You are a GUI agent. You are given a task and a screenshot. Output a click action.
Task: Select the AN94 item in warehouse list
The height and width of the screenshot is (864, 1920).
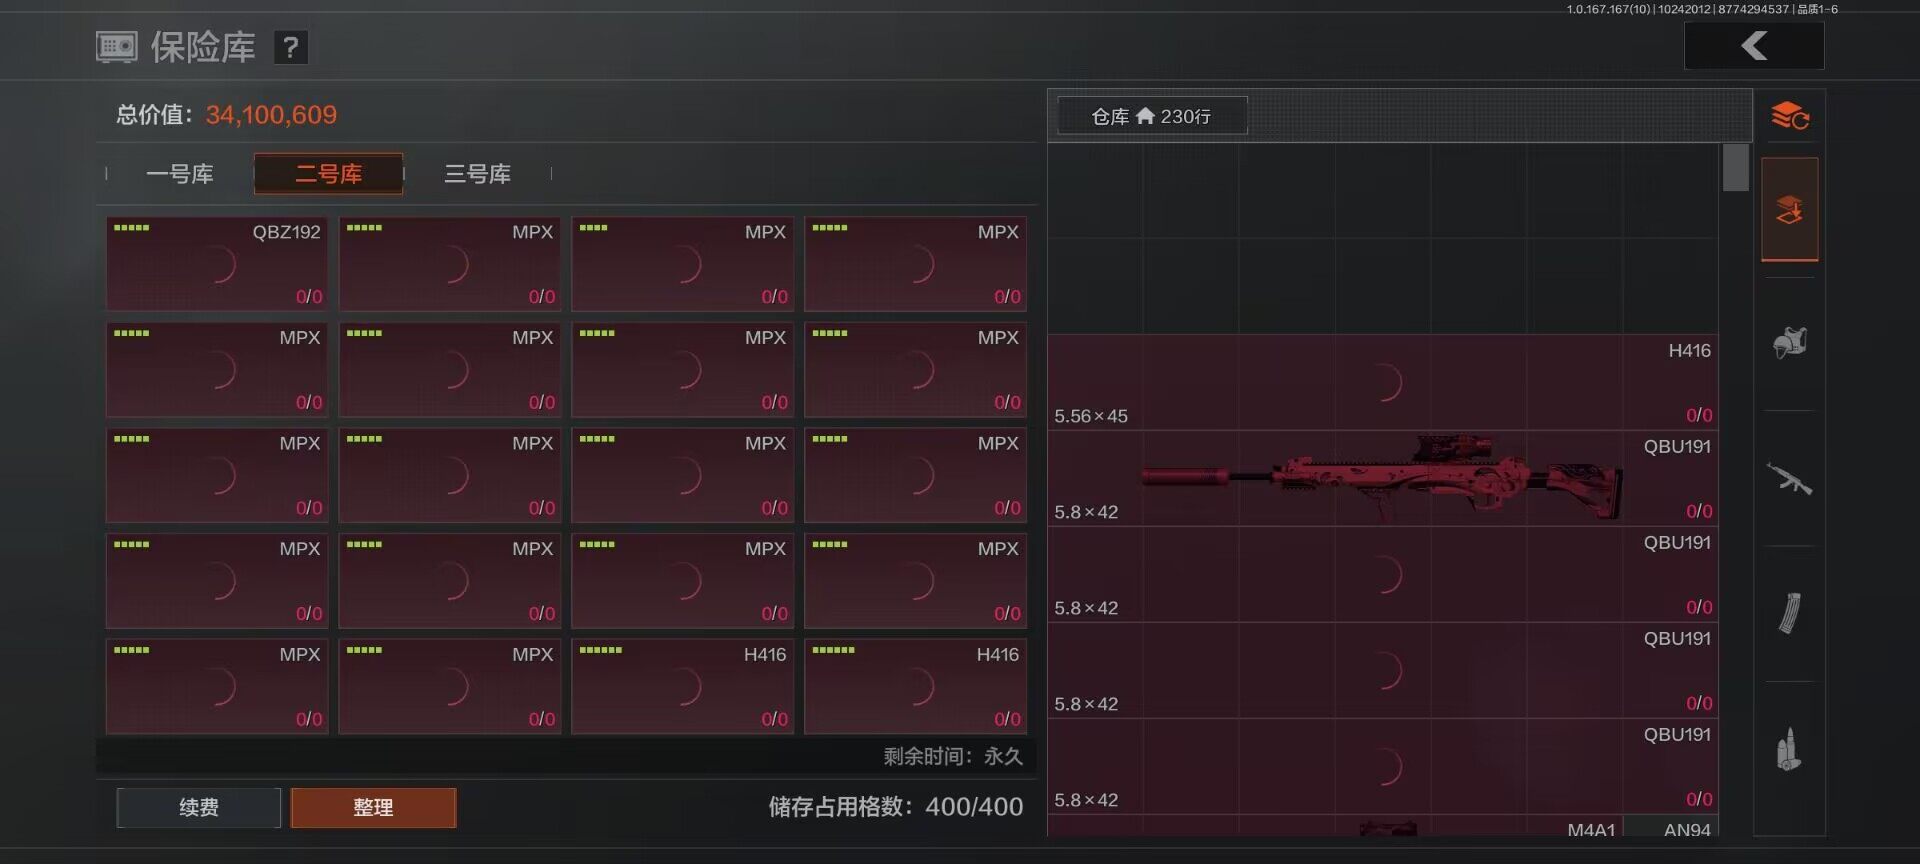(1671, 827)
